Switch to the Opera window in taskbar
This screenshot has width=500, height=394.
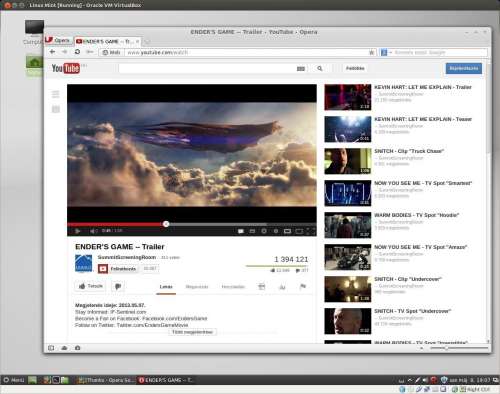166,380
